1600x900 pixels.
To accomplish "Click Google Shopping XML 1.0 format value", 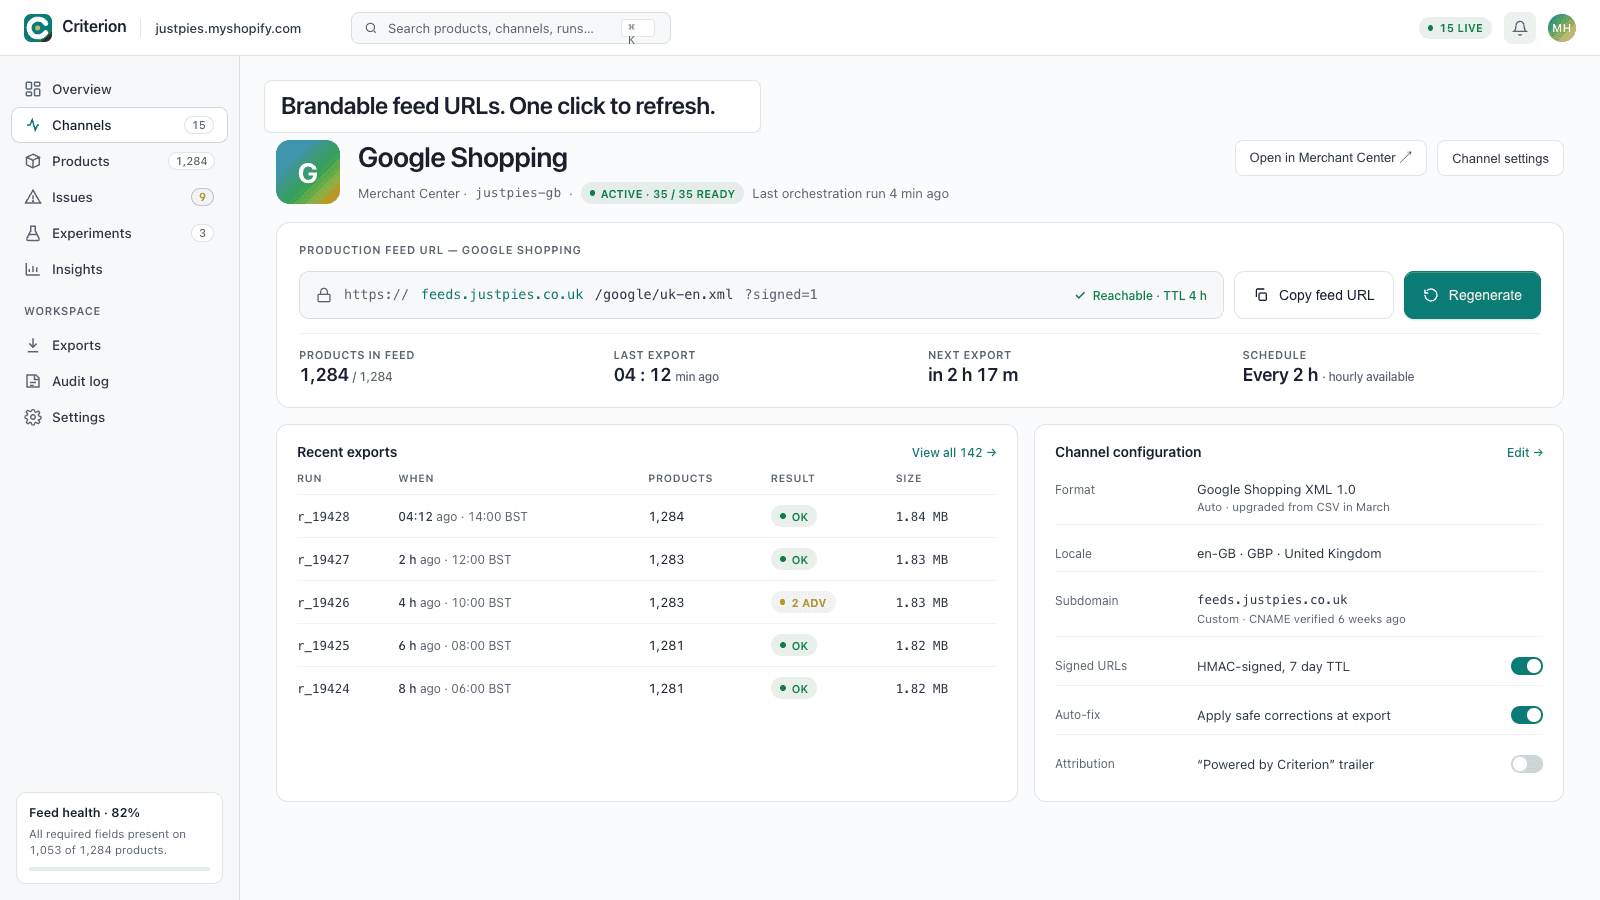I will tap(1276, 490).
